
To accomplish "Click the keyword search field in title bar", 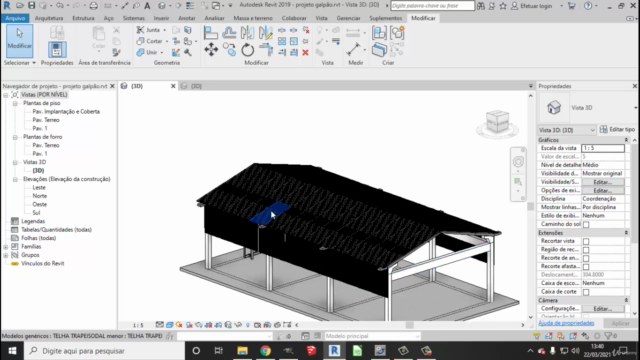I will click(433, 6).
